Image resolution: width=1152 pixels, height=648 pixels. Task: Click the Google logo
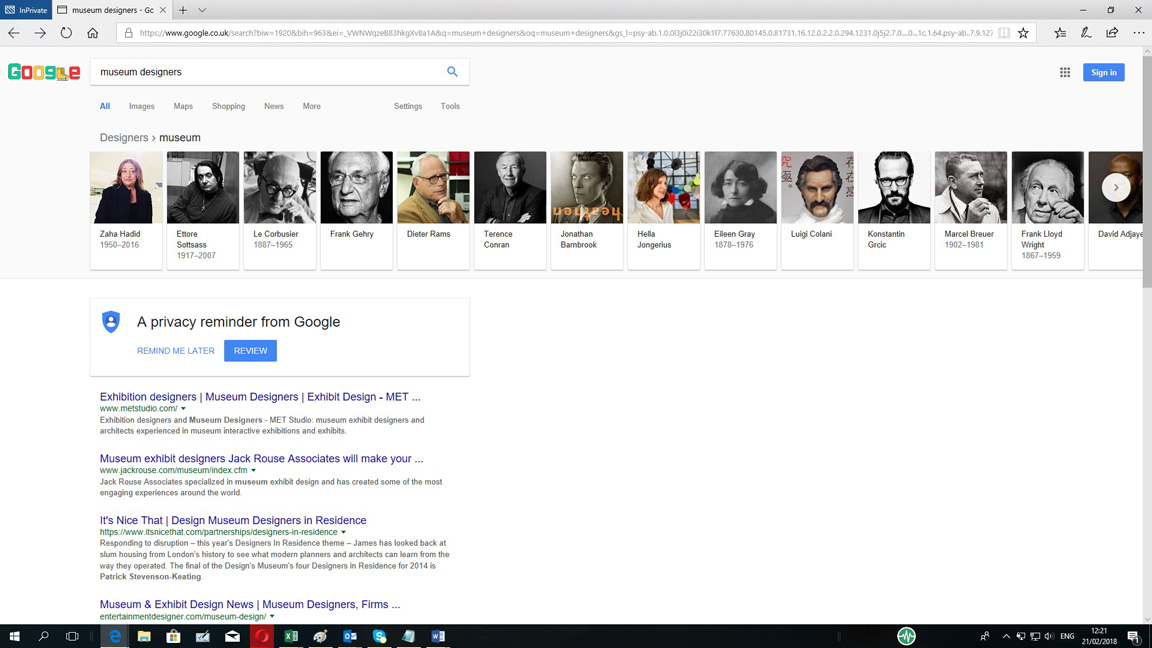44,72
